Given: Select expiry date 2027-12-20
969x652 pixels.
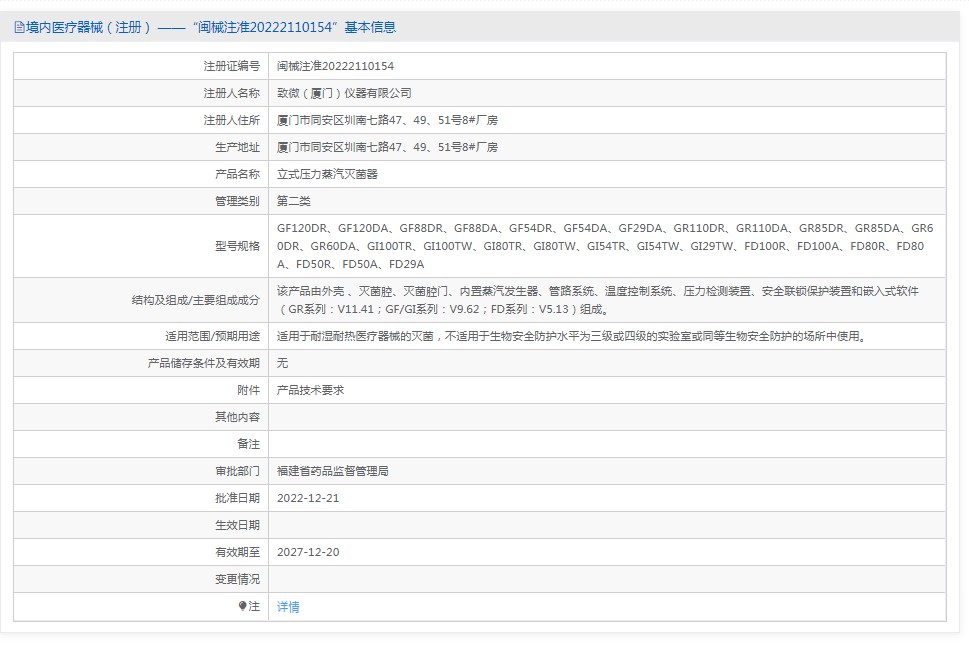Looking at the screenshot, I should pos(308,552).
